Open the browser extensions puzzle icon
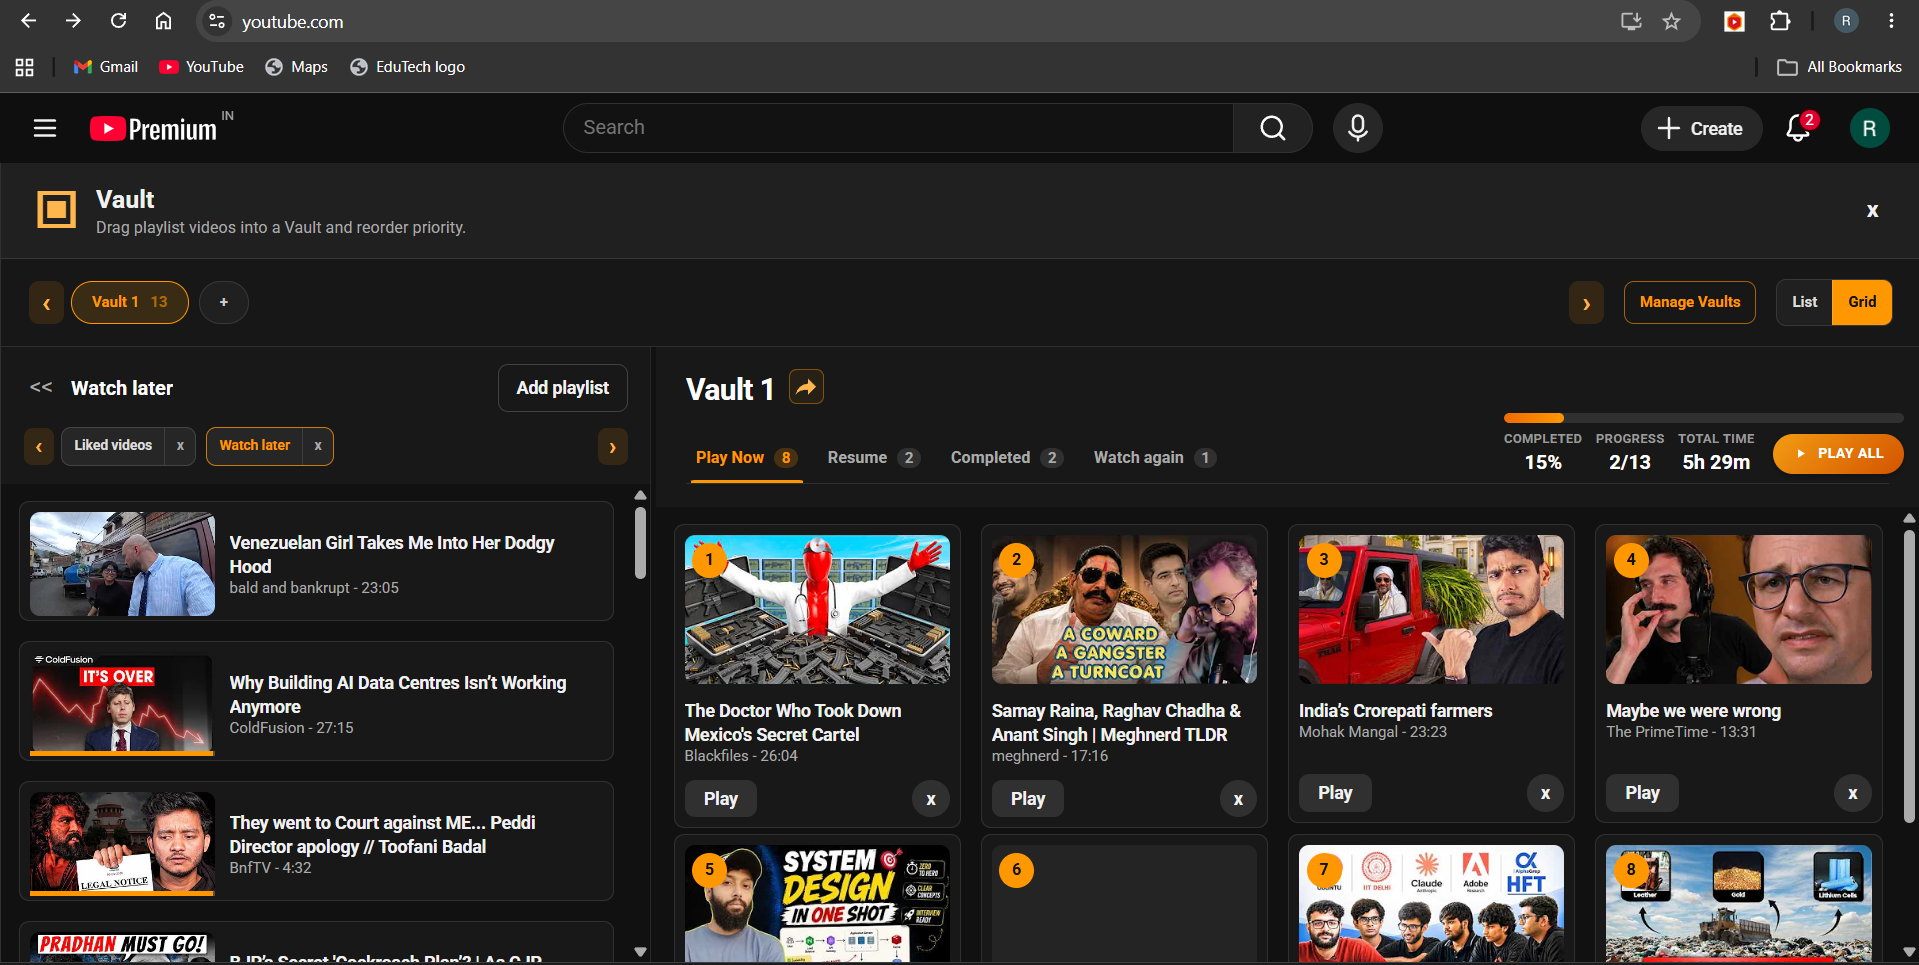Image resolution: width=1919 pixels, height=965 pixels. [1780, 21]
